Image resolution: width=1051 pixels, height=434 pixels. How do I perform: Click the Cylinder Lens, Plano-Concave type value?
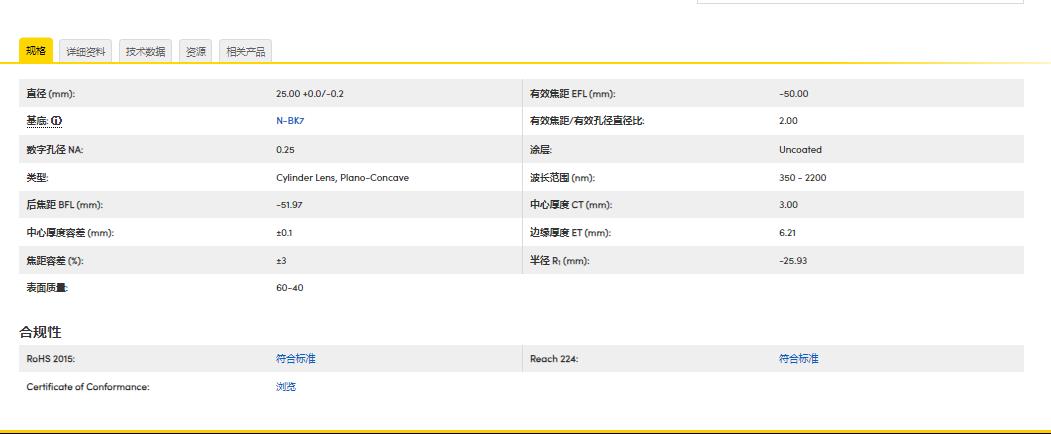[342, 178]
